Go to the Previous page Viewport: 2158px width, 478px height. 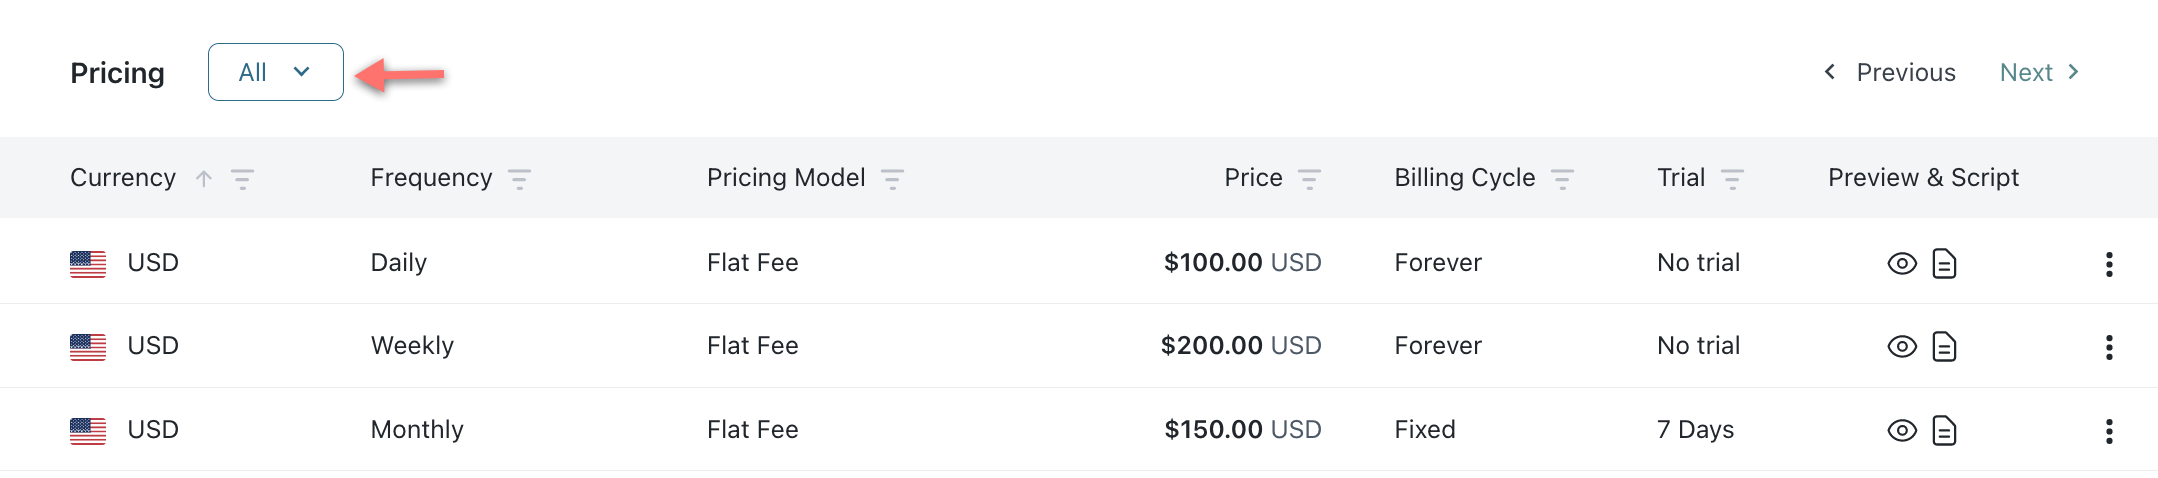(1890, 72)
